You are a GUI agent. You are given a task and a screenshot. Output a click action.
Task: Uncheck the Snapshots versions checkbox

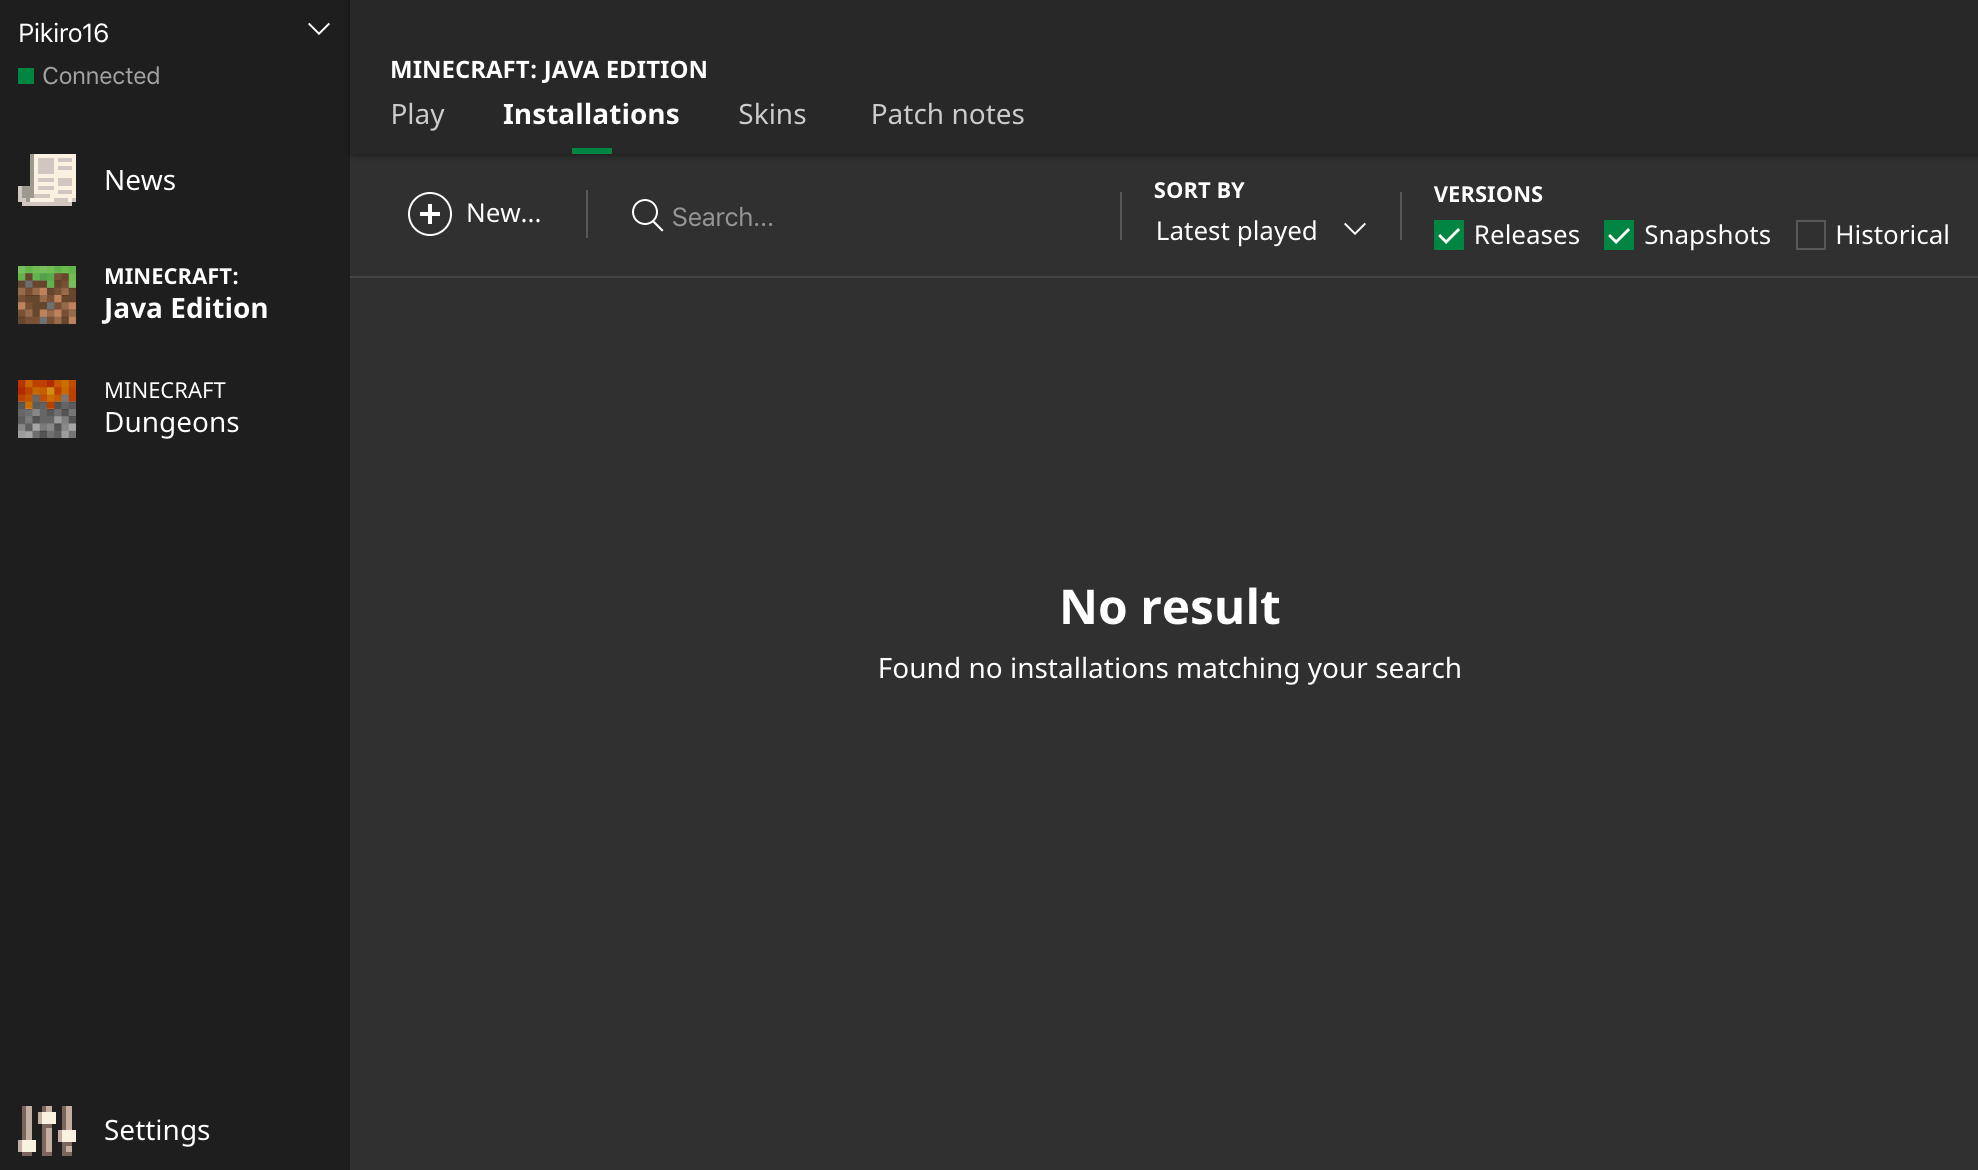(x=1618, y=235)
